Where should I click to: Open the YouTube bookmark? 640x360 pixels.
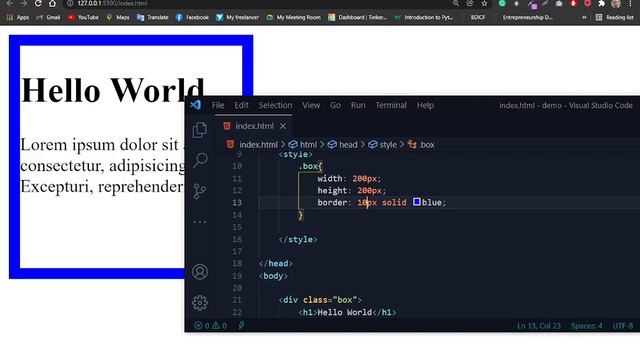click(83, 18)
